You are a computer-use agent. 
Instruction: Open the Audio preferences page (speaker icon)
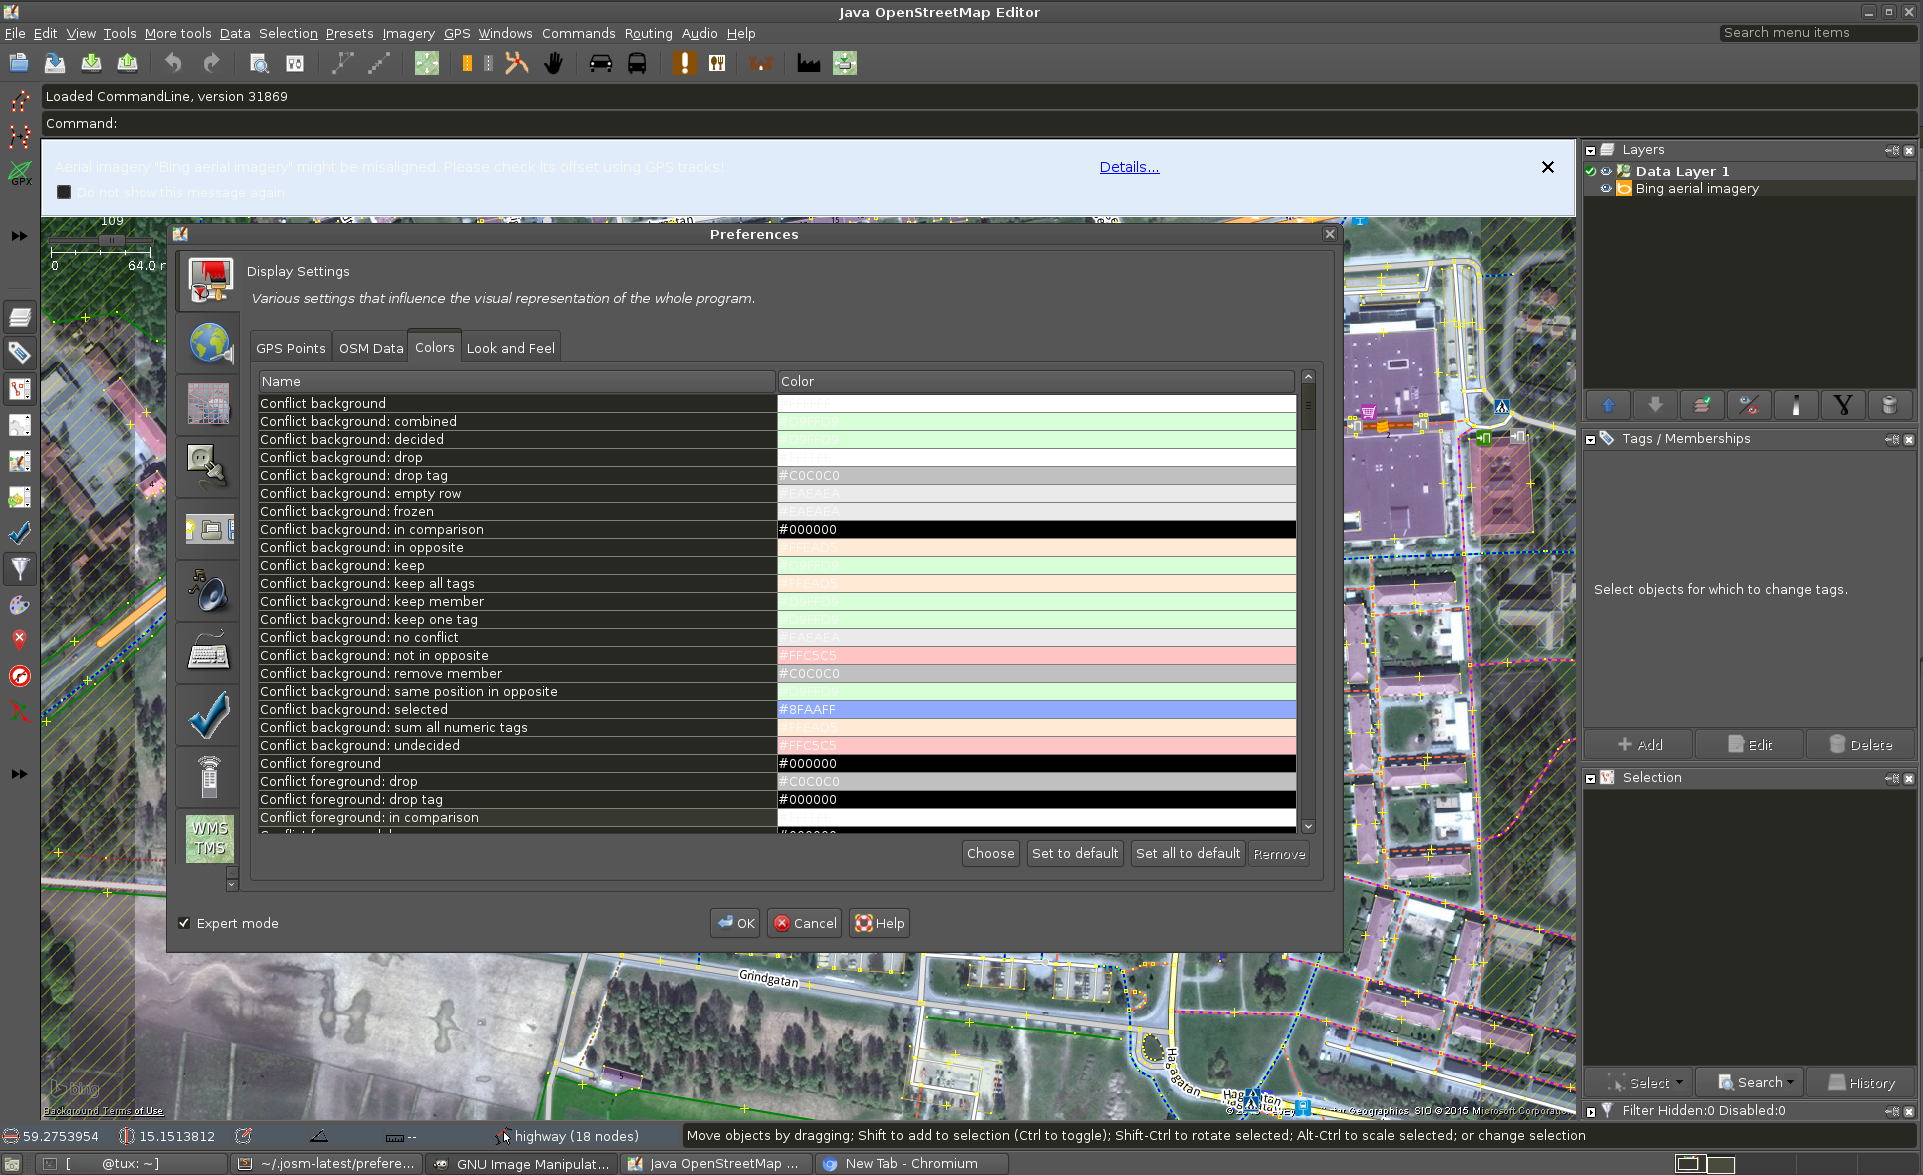207,590
